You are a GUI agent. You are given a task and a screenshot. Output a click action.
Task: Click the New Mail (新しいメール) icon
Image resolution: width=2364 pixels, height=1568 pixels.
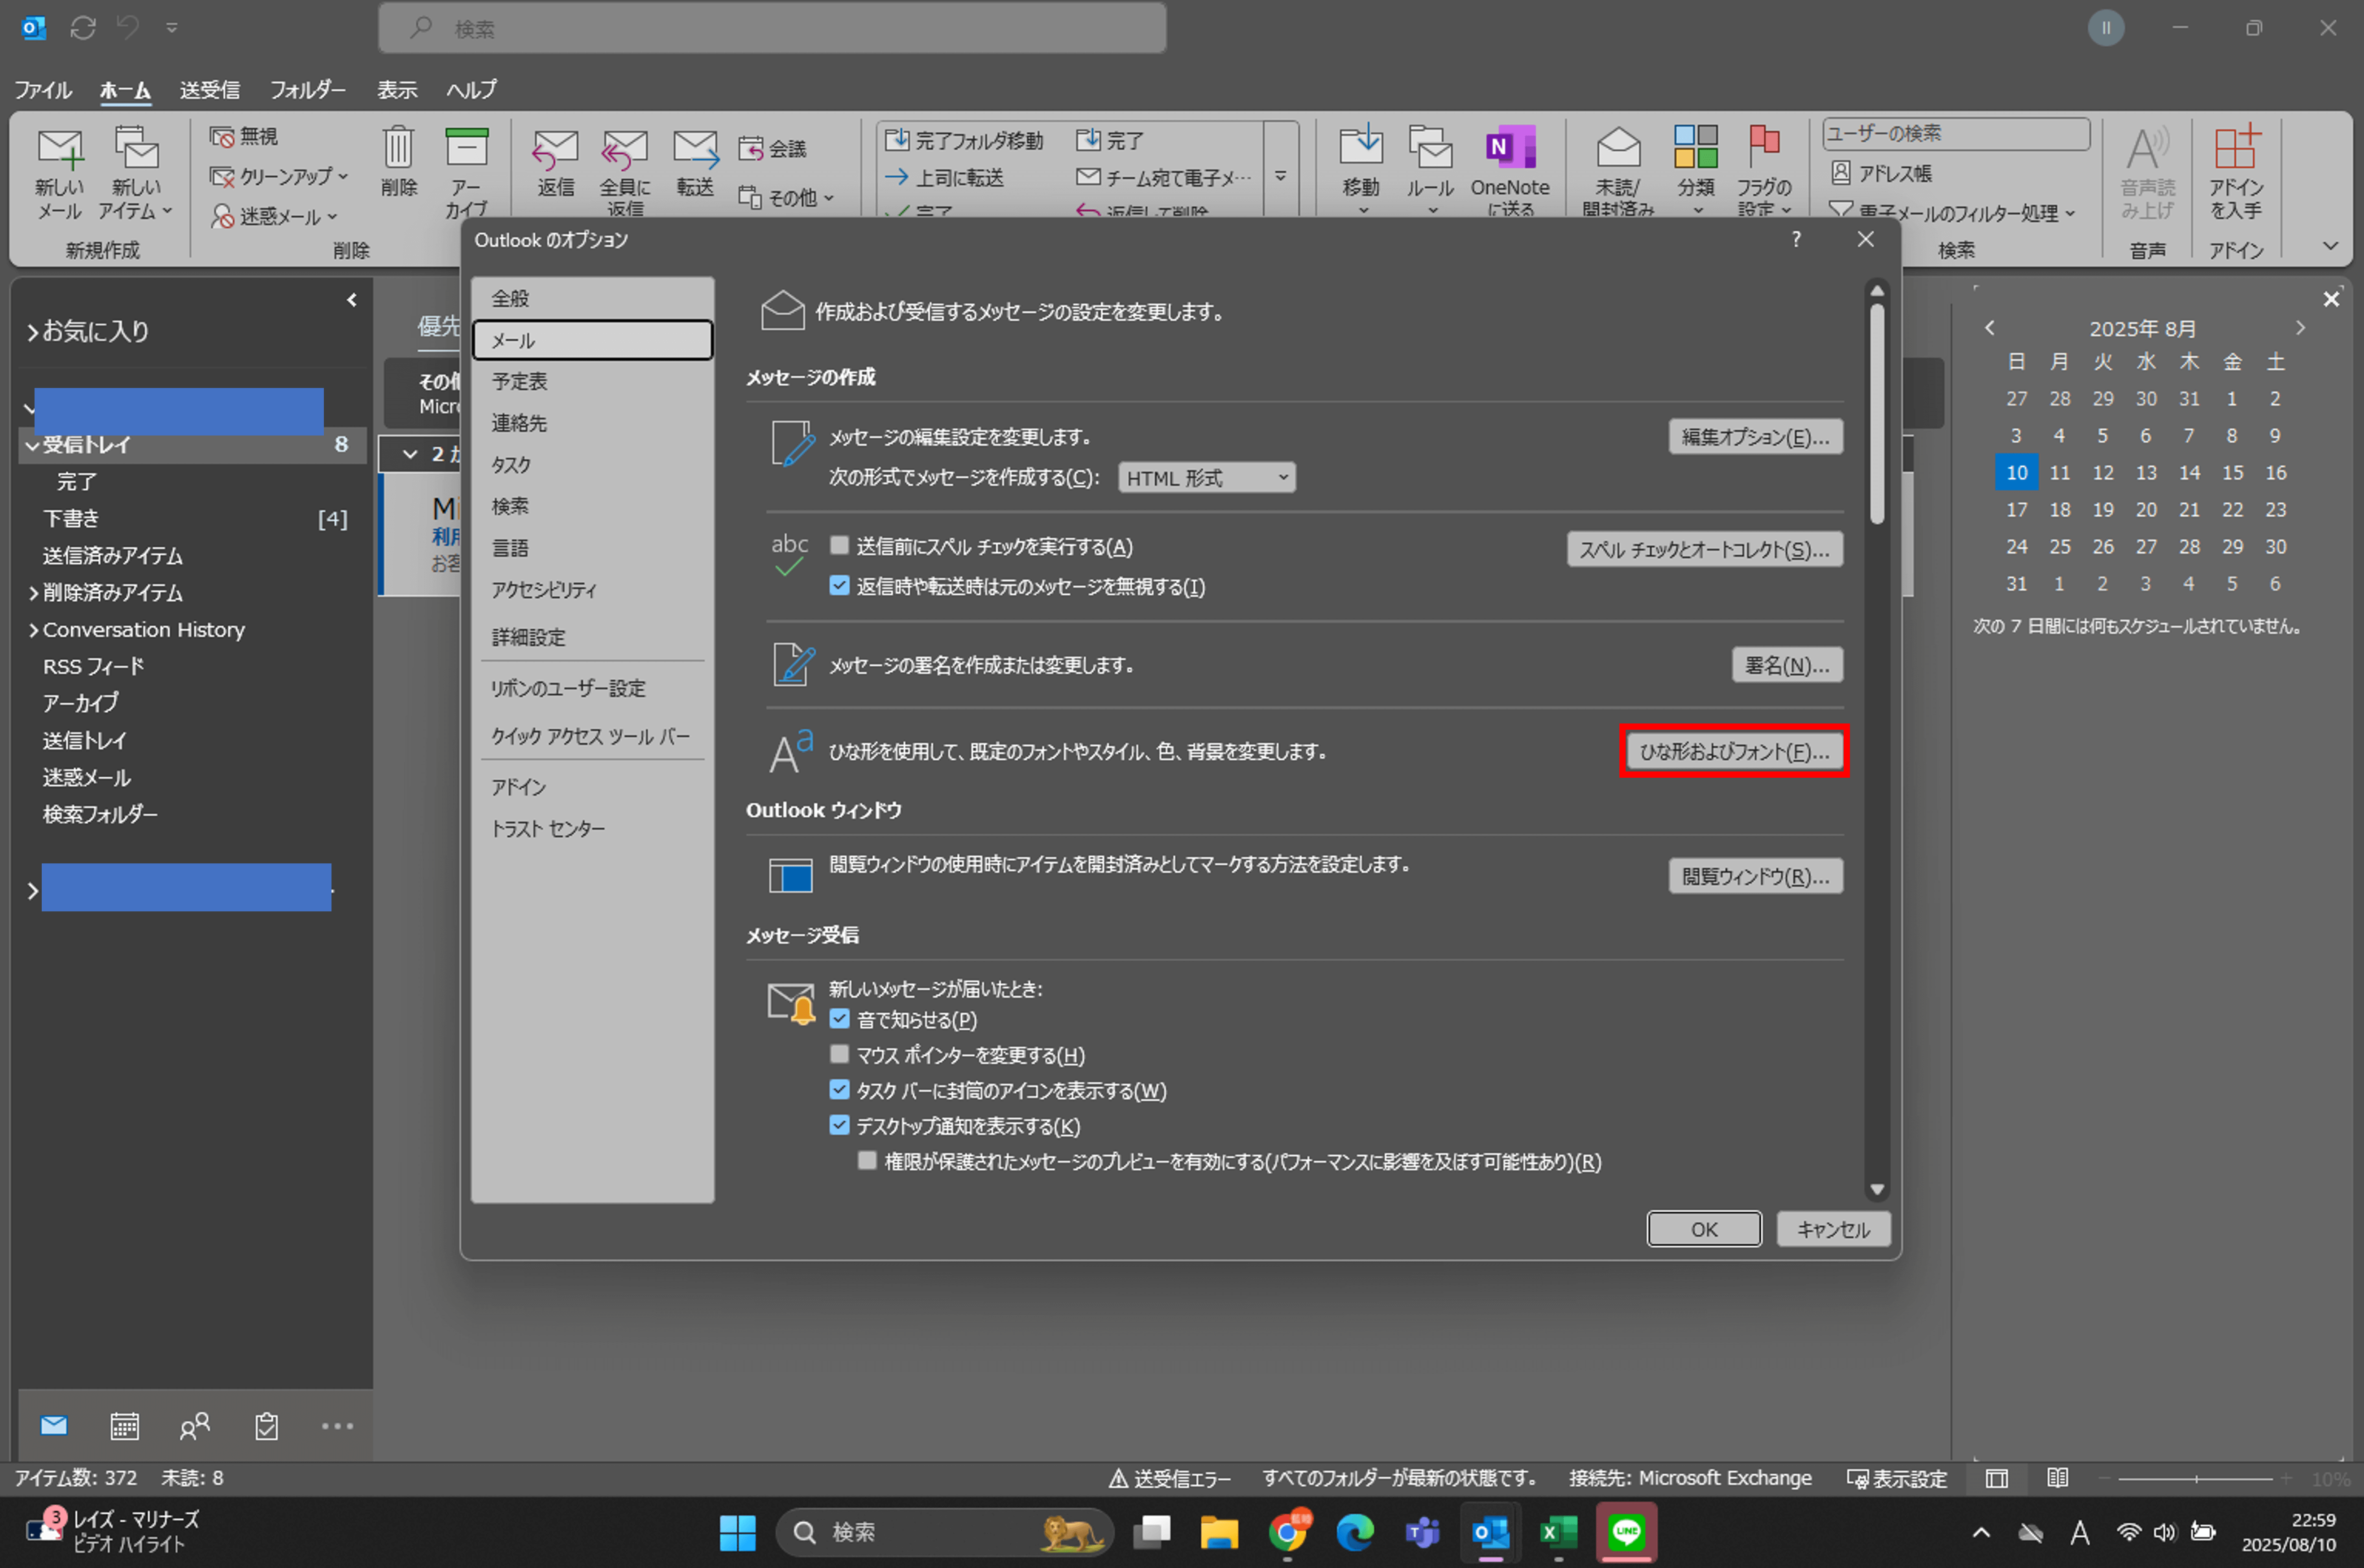pyautogui.click(x=59, y=150)
